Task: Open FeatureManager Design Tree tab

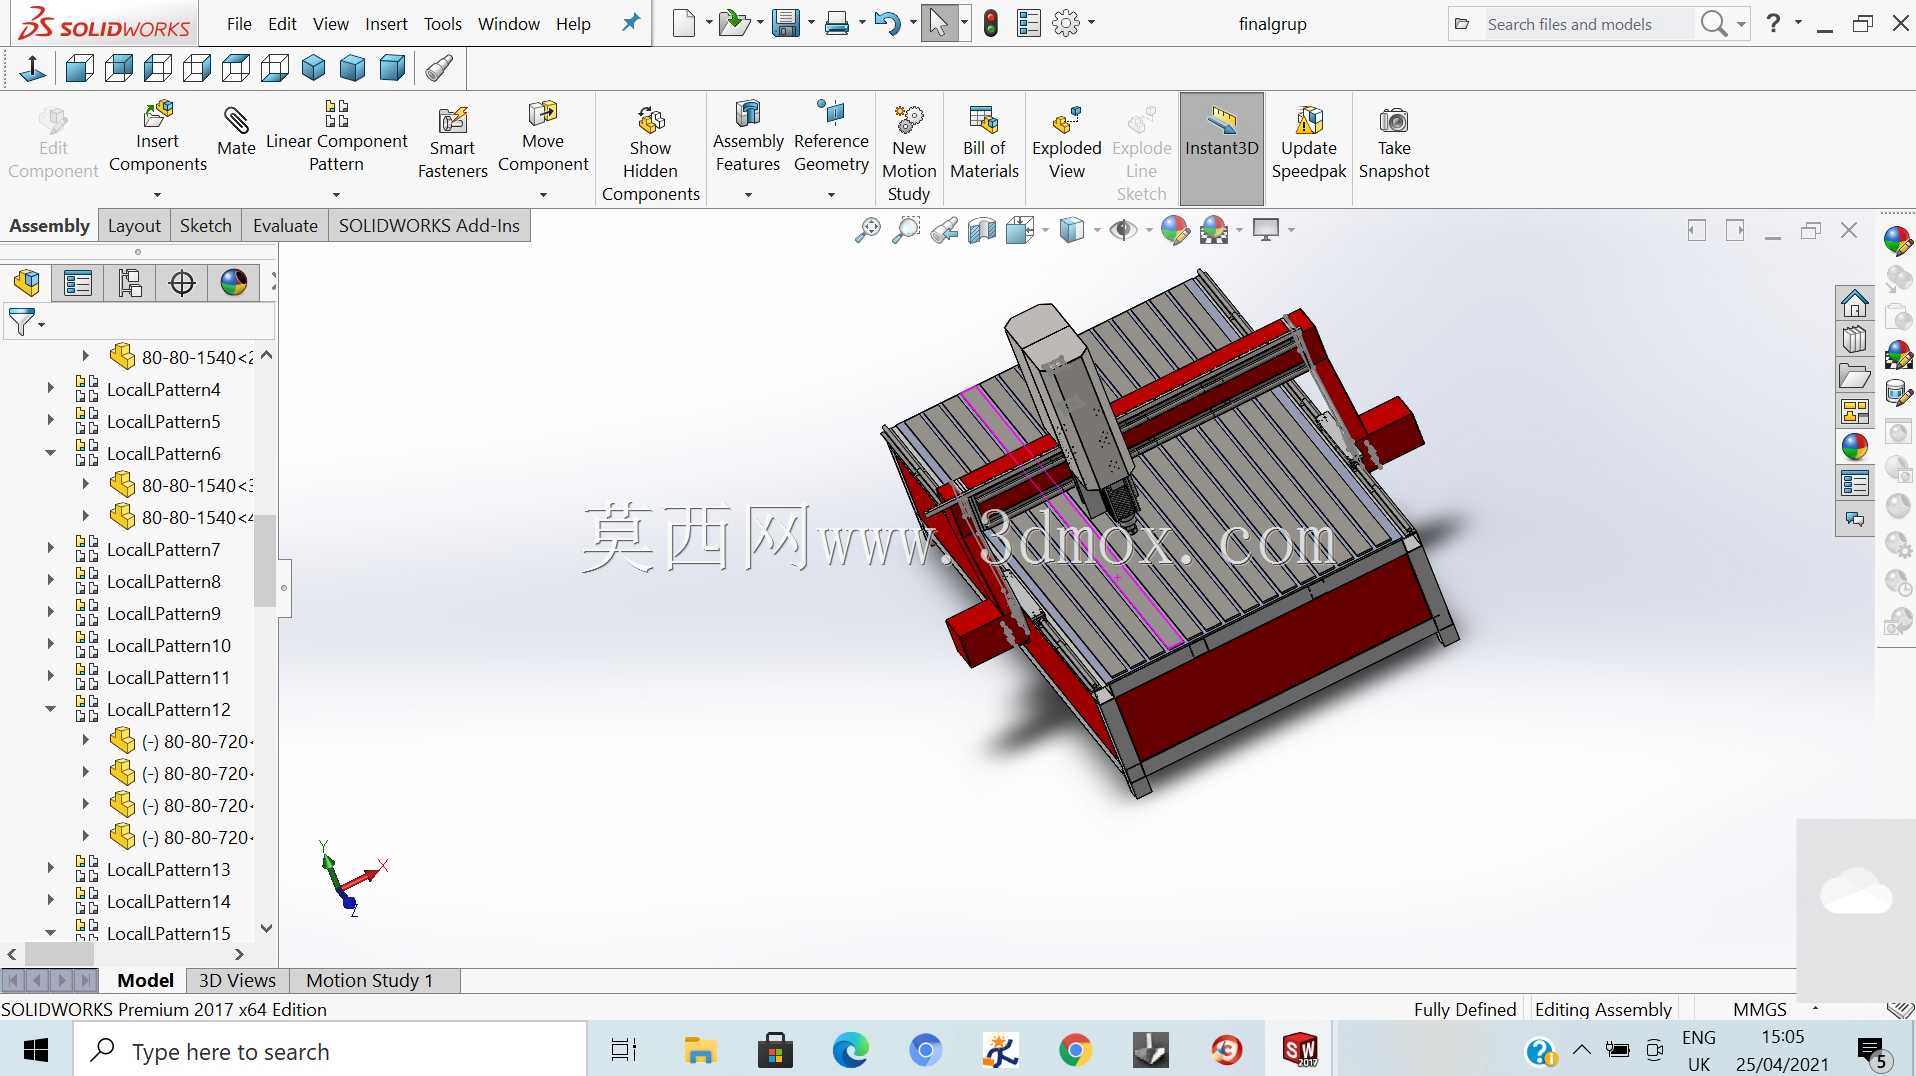Action: (x=27, y=283)
